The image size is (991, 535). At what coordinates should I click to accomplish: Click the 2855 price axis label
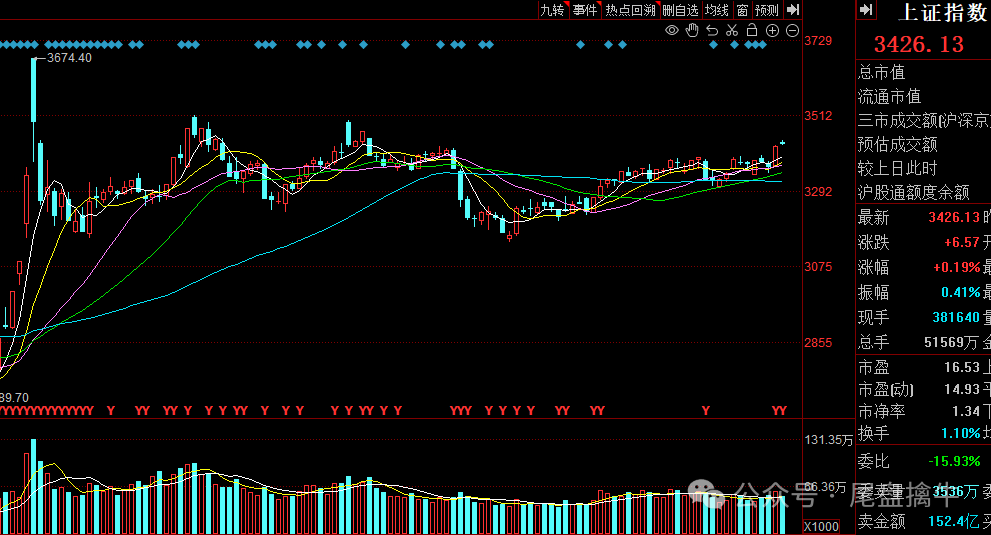[818, 343]
